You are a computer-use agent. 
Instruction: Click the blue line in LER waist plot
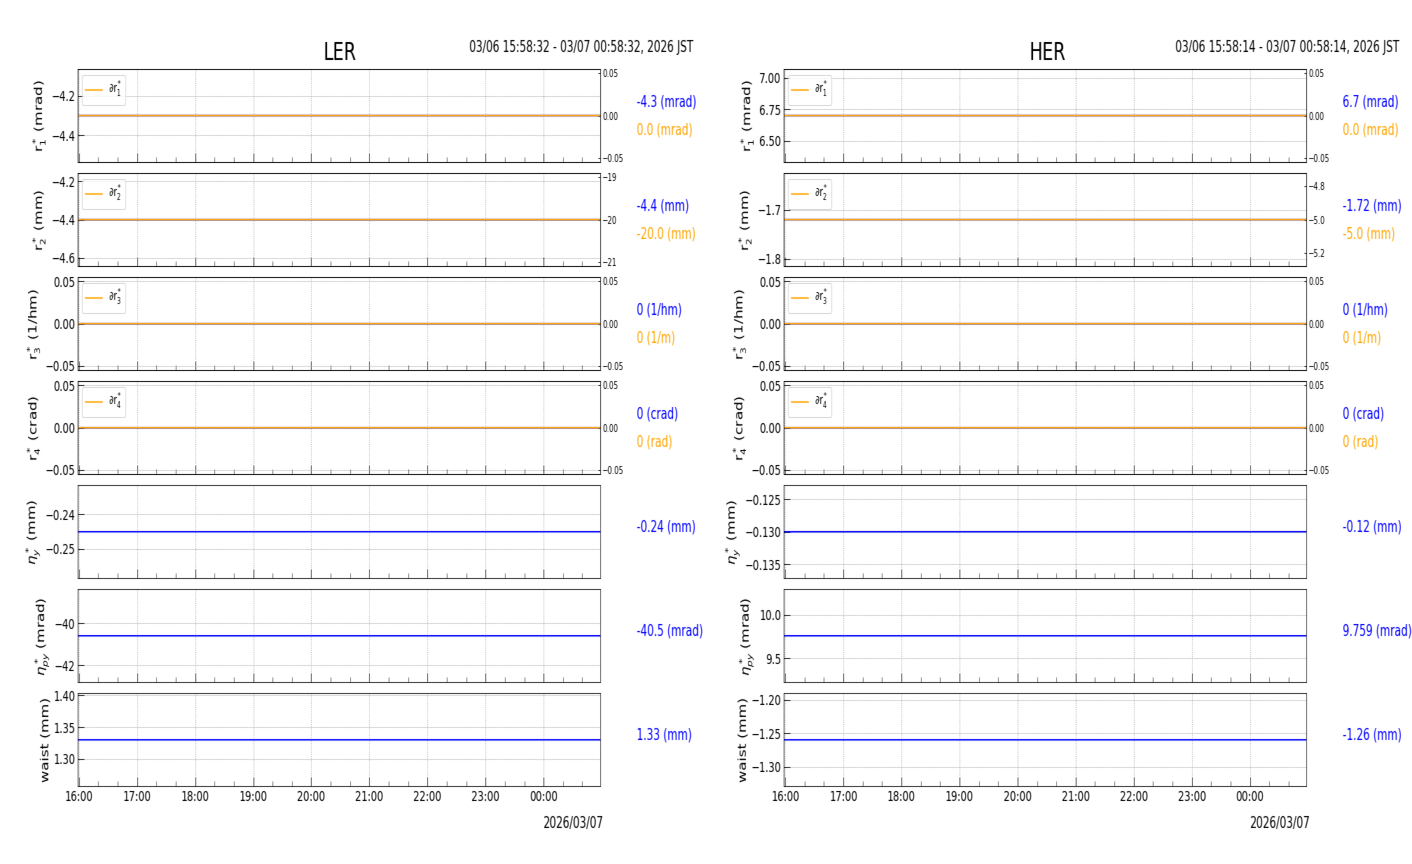pos(339,740)
